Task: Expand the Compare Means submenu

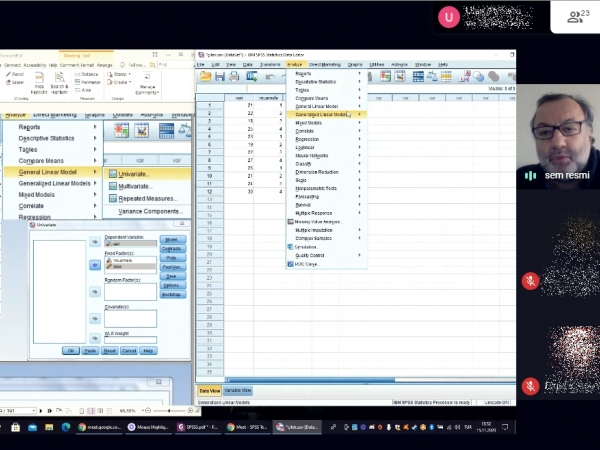Action: click(327, 98)
